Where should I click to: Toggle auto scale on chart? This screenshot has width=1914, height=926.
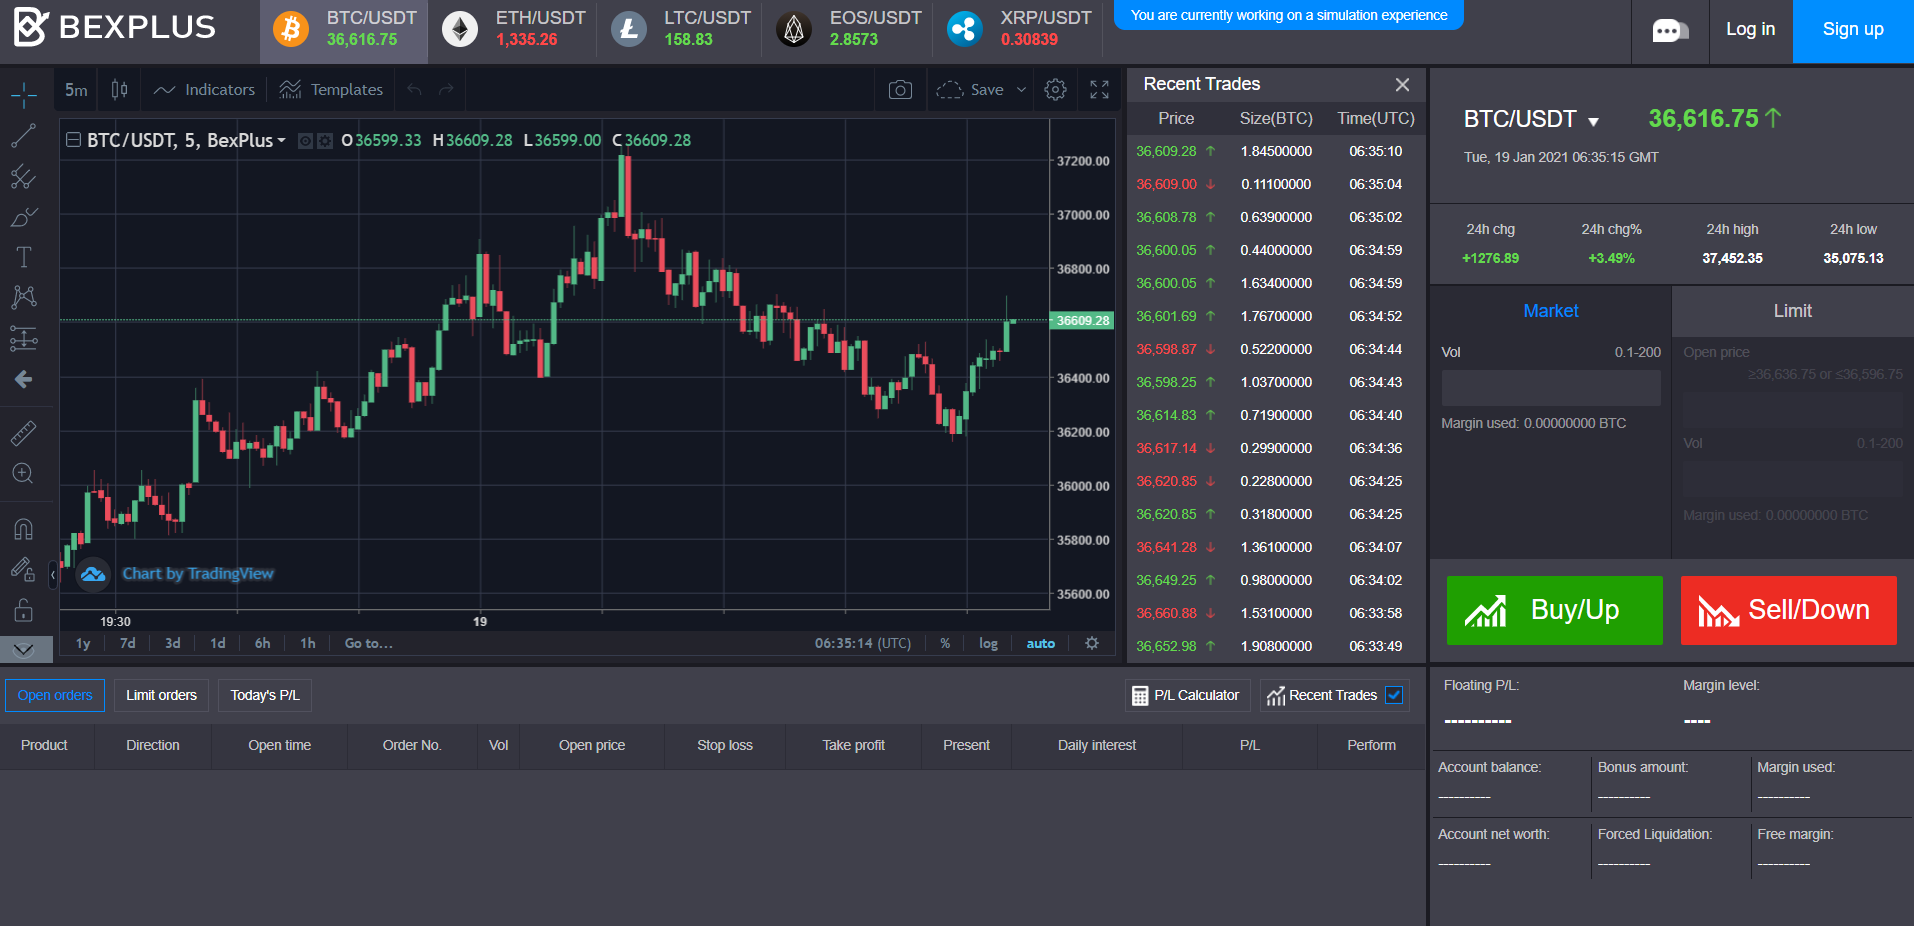coord(1040,643)
